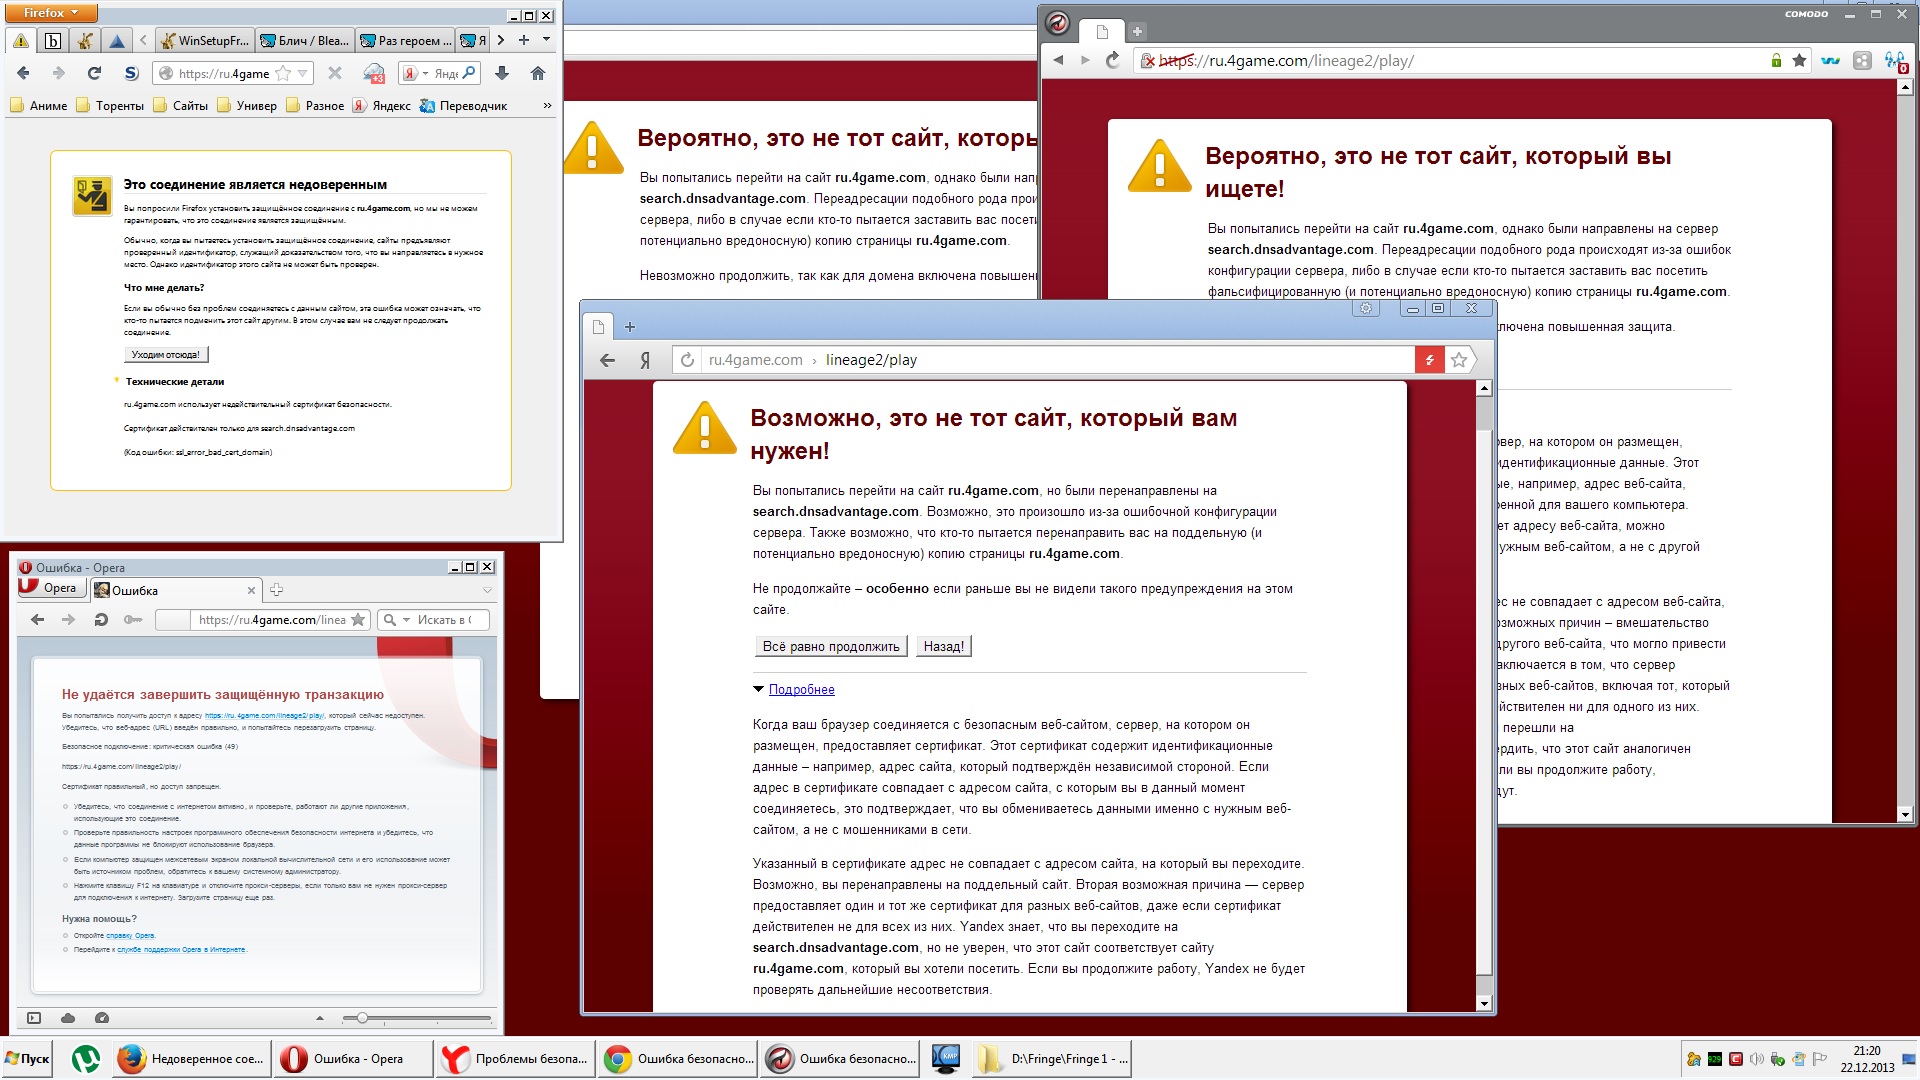Click Firefox forward arrow button

click(58, 73)
